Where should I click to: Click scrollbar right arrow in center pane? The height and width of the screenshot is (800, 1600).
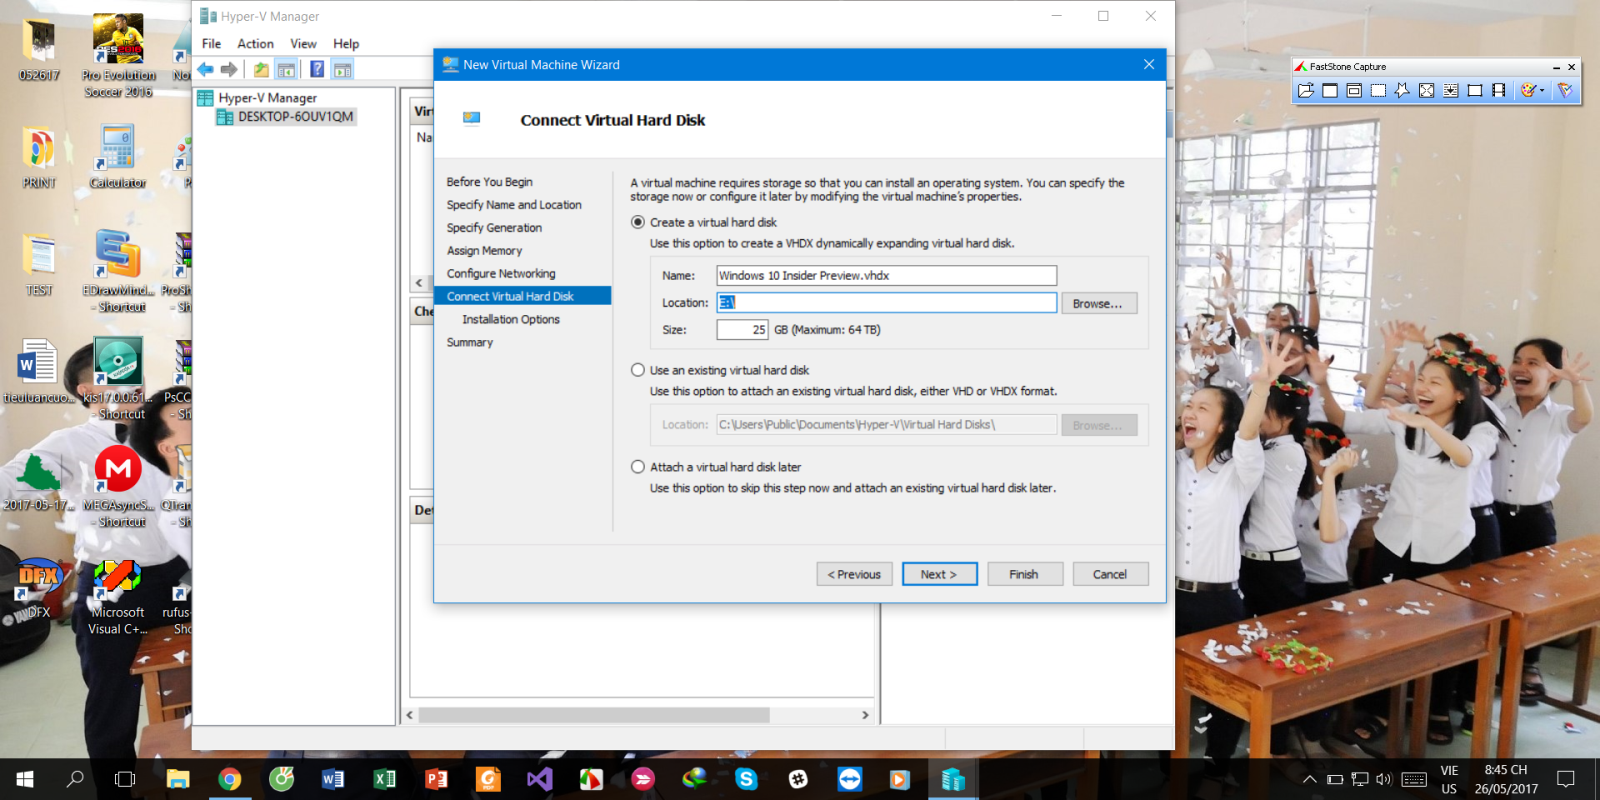pos(865,715)
